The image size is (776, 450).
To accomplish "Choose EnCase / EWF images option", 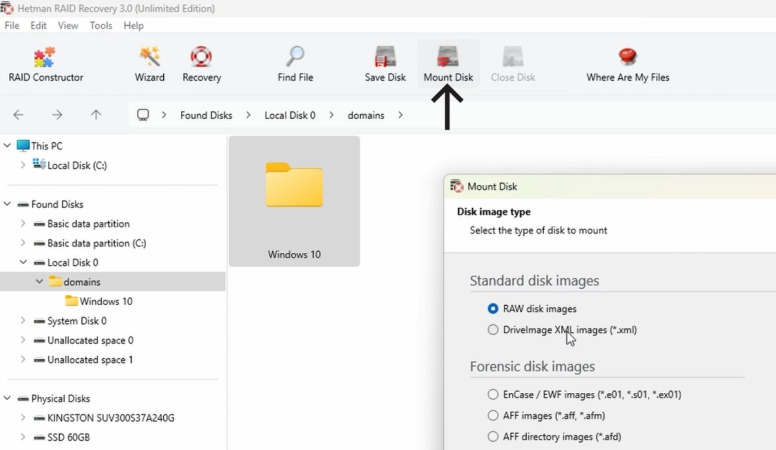I will 584,395.
